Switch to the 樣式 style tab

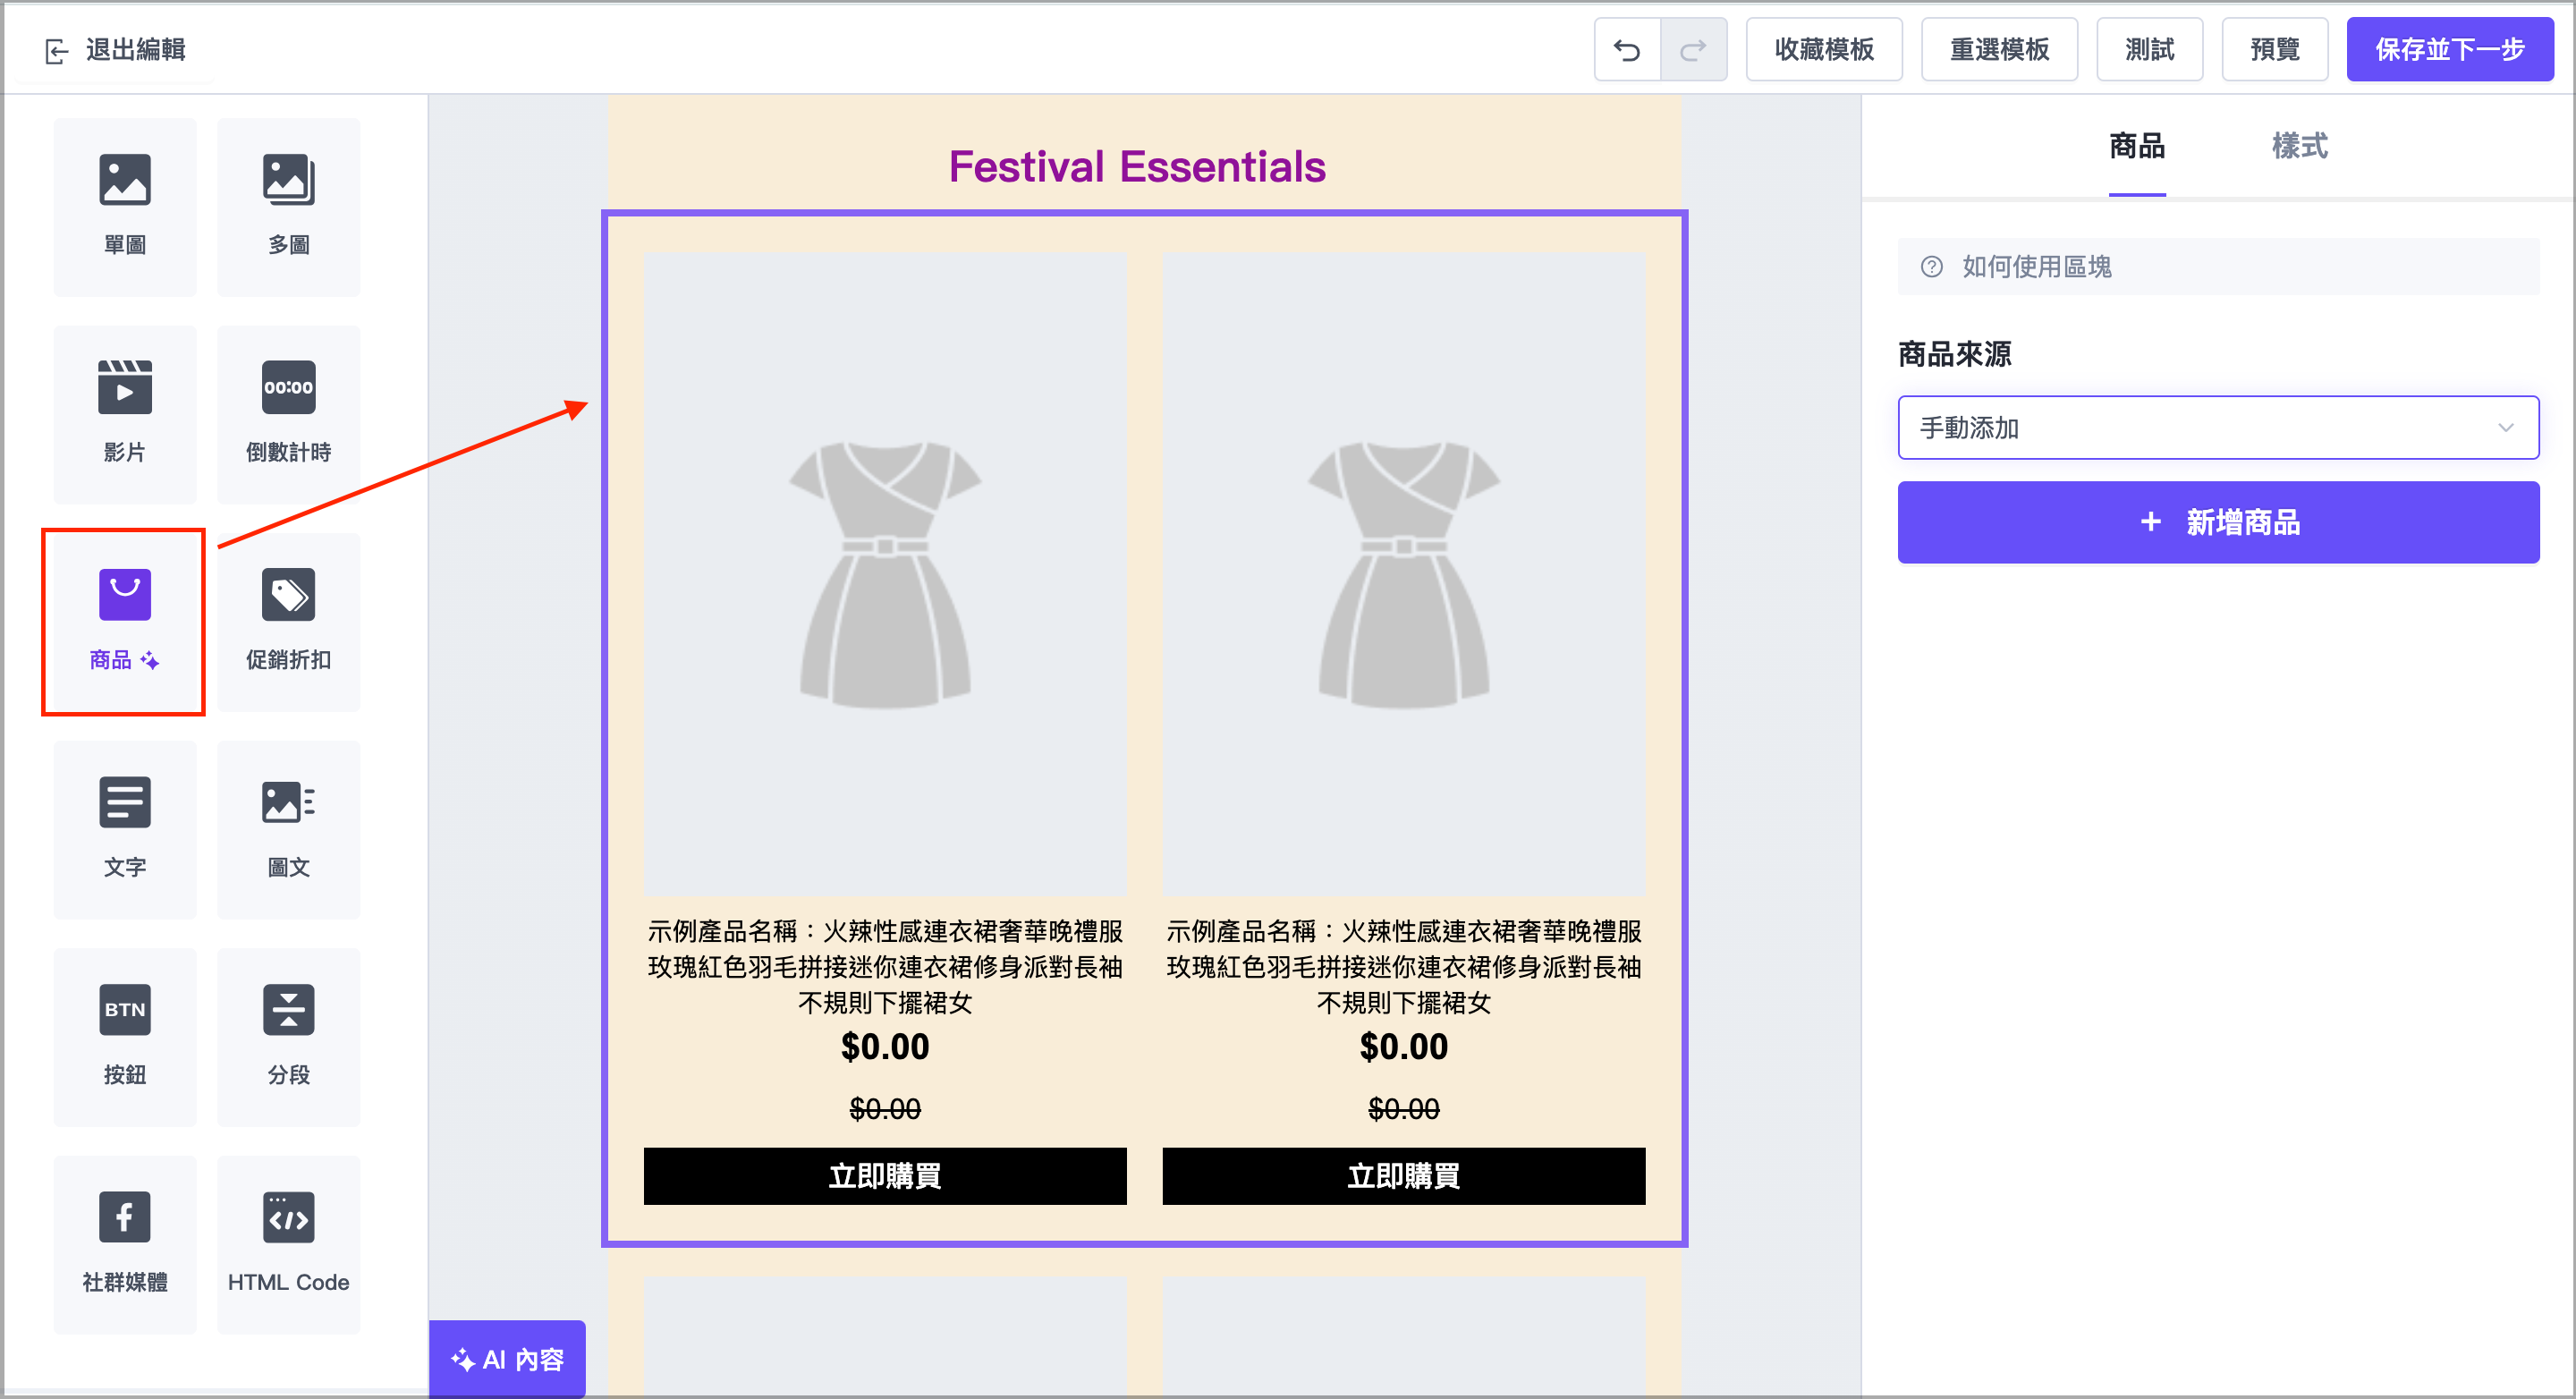pyautogui.click(x=2299, y=147)
